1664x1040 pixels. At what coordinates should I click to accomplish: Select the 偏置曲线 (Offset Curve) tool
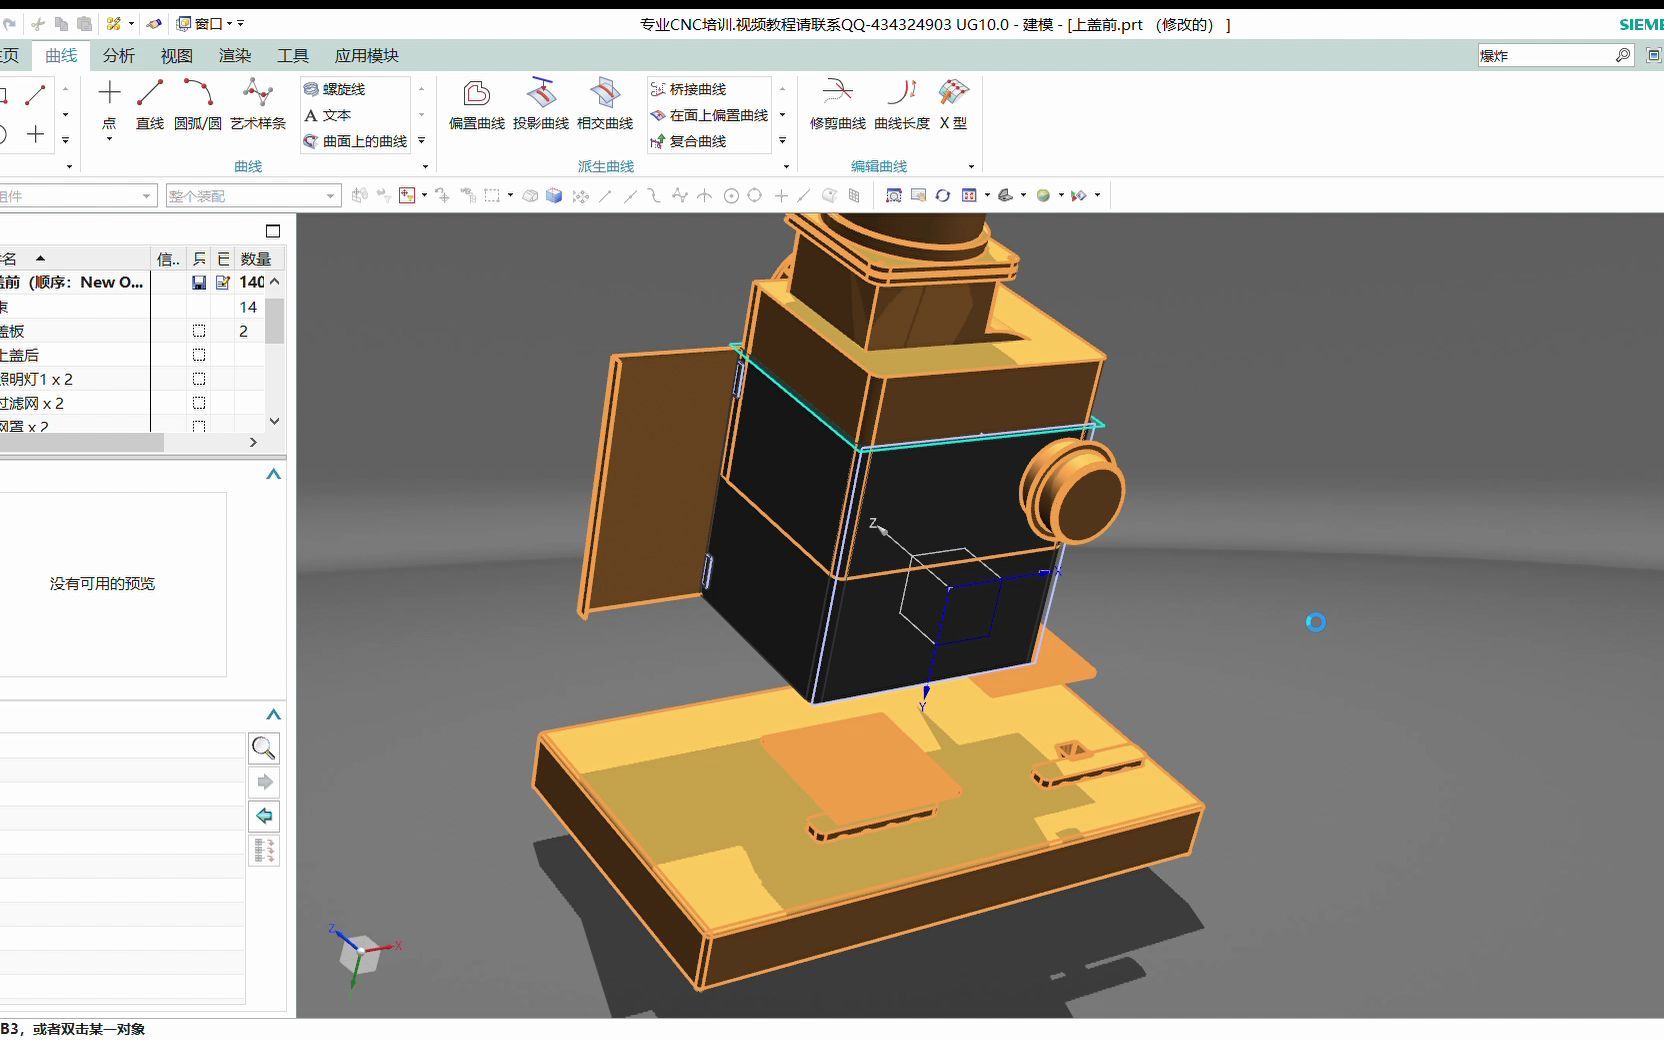[x=476, y=105]
